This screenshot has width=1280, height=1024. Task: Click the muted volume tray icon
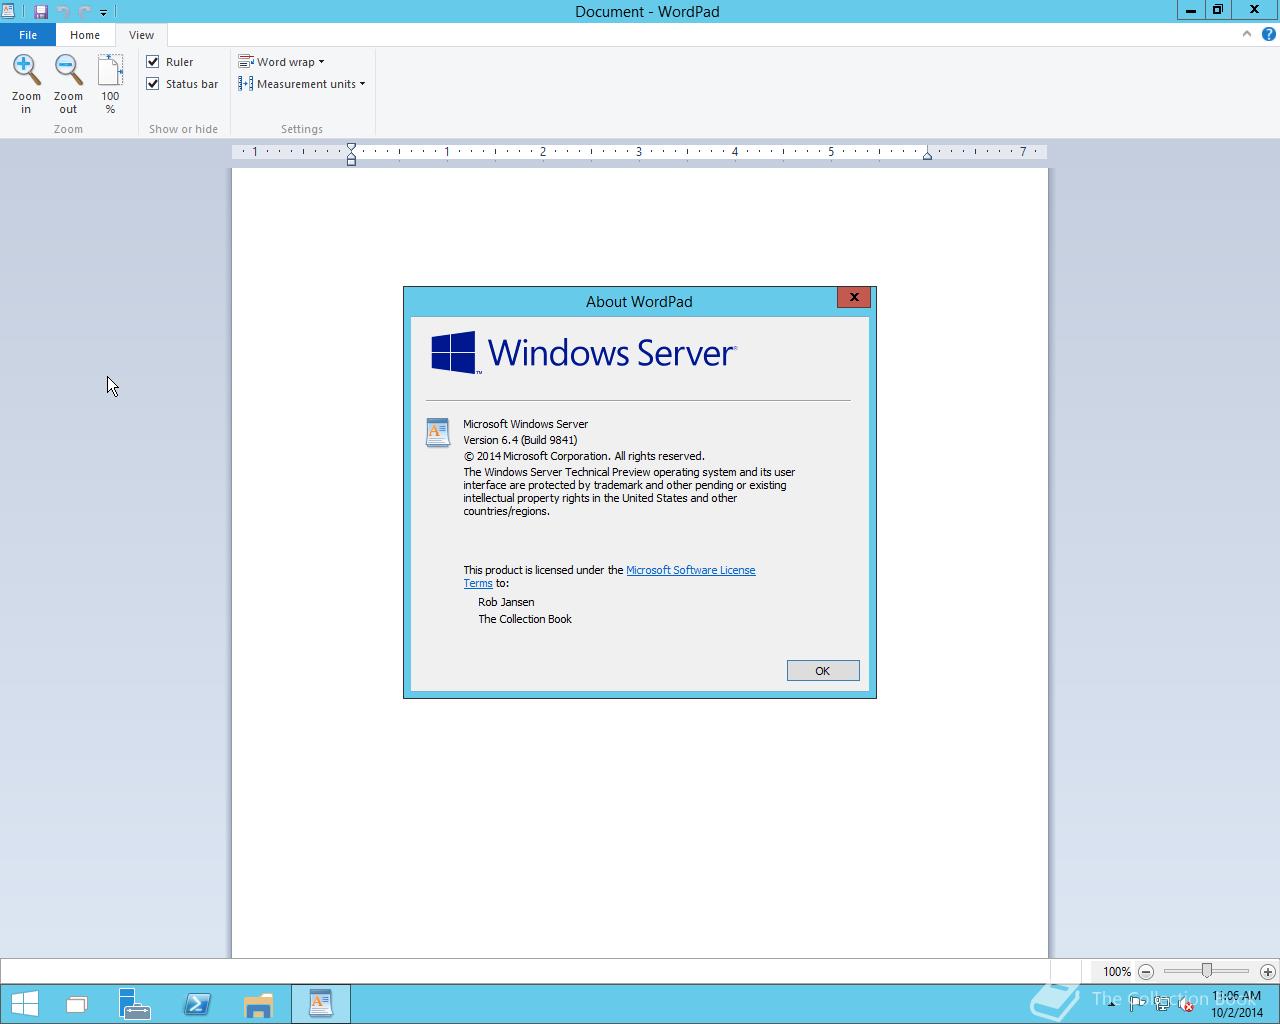pos(1186,1004)
